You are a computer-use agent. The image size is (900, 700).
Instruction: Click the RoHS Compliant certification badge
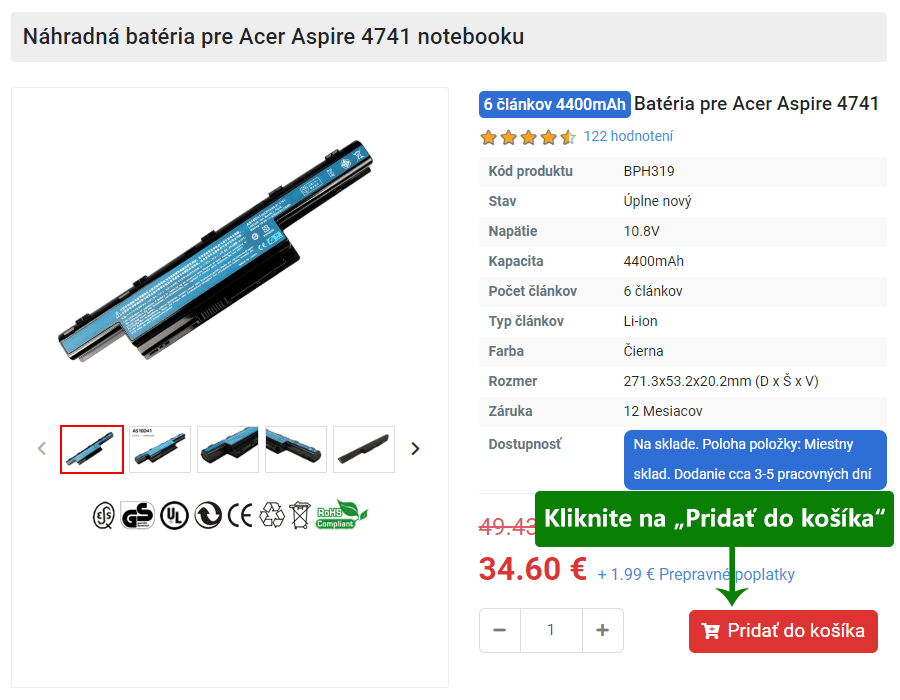point(342,515)
